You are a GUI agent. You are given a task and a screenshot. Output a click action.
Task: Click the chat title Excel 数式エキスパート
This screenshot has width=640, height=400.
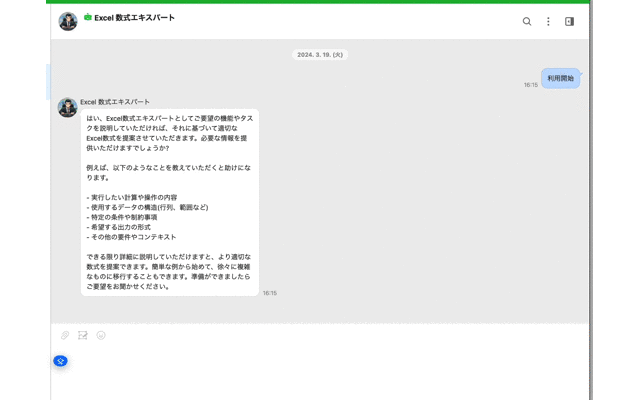point(135,18)
